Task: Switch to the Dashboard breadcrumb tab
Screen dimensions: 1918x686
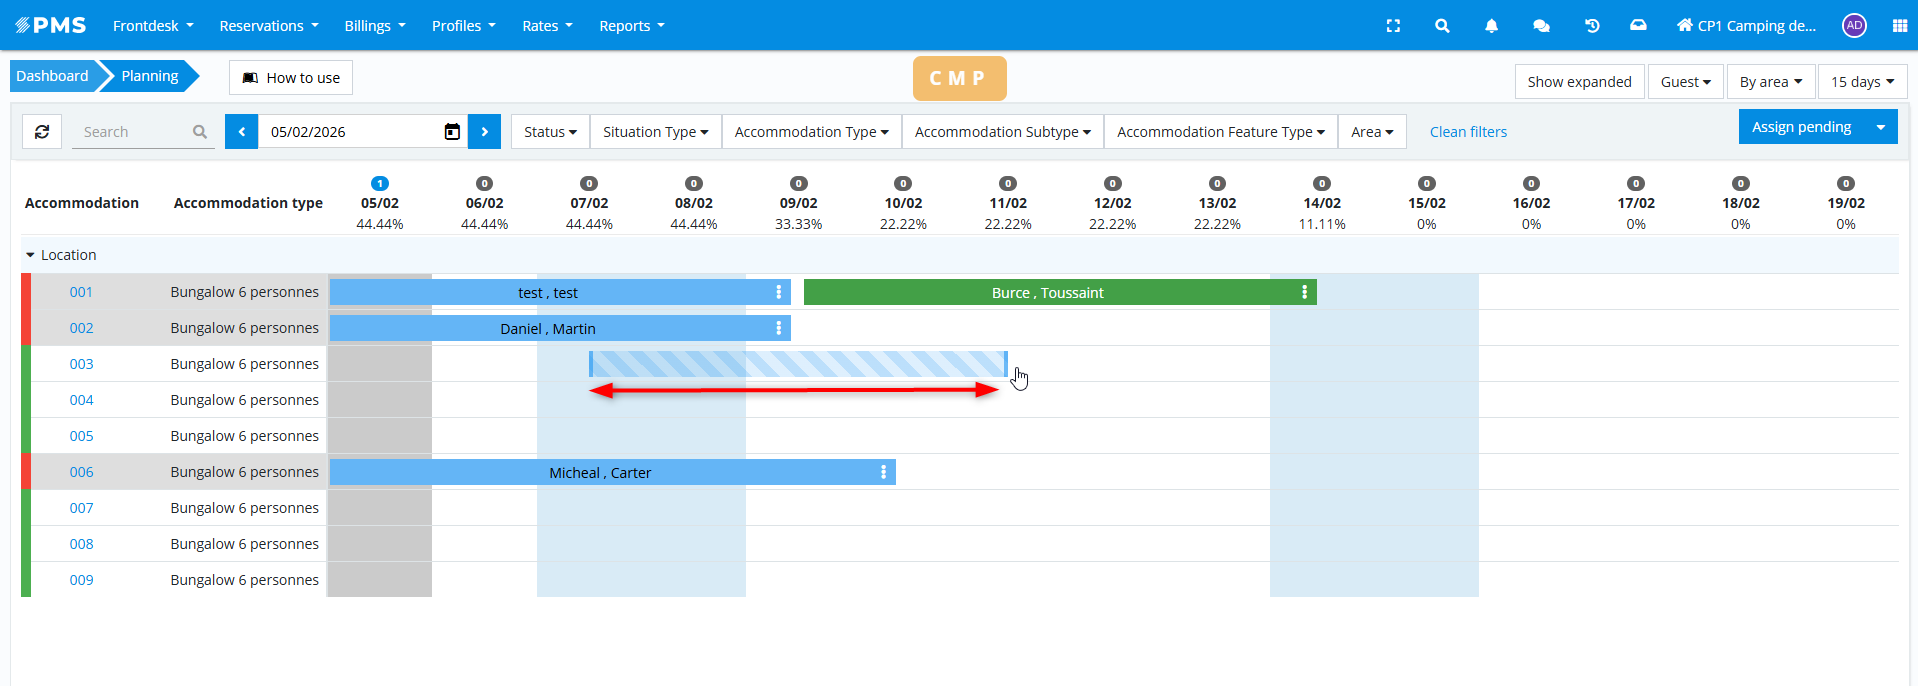Action: pyautogui.click(x=52, y=76)
